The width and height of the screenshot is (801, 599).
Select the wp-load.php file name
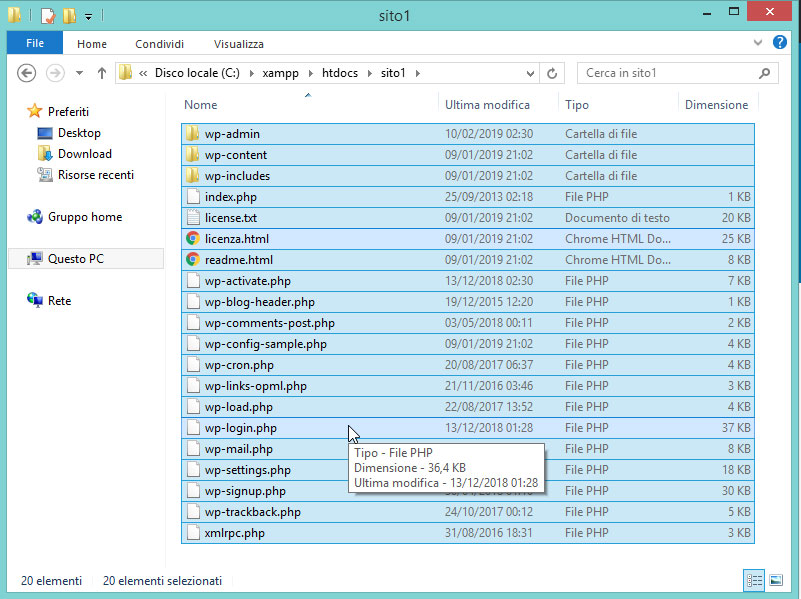coord(239,407)
